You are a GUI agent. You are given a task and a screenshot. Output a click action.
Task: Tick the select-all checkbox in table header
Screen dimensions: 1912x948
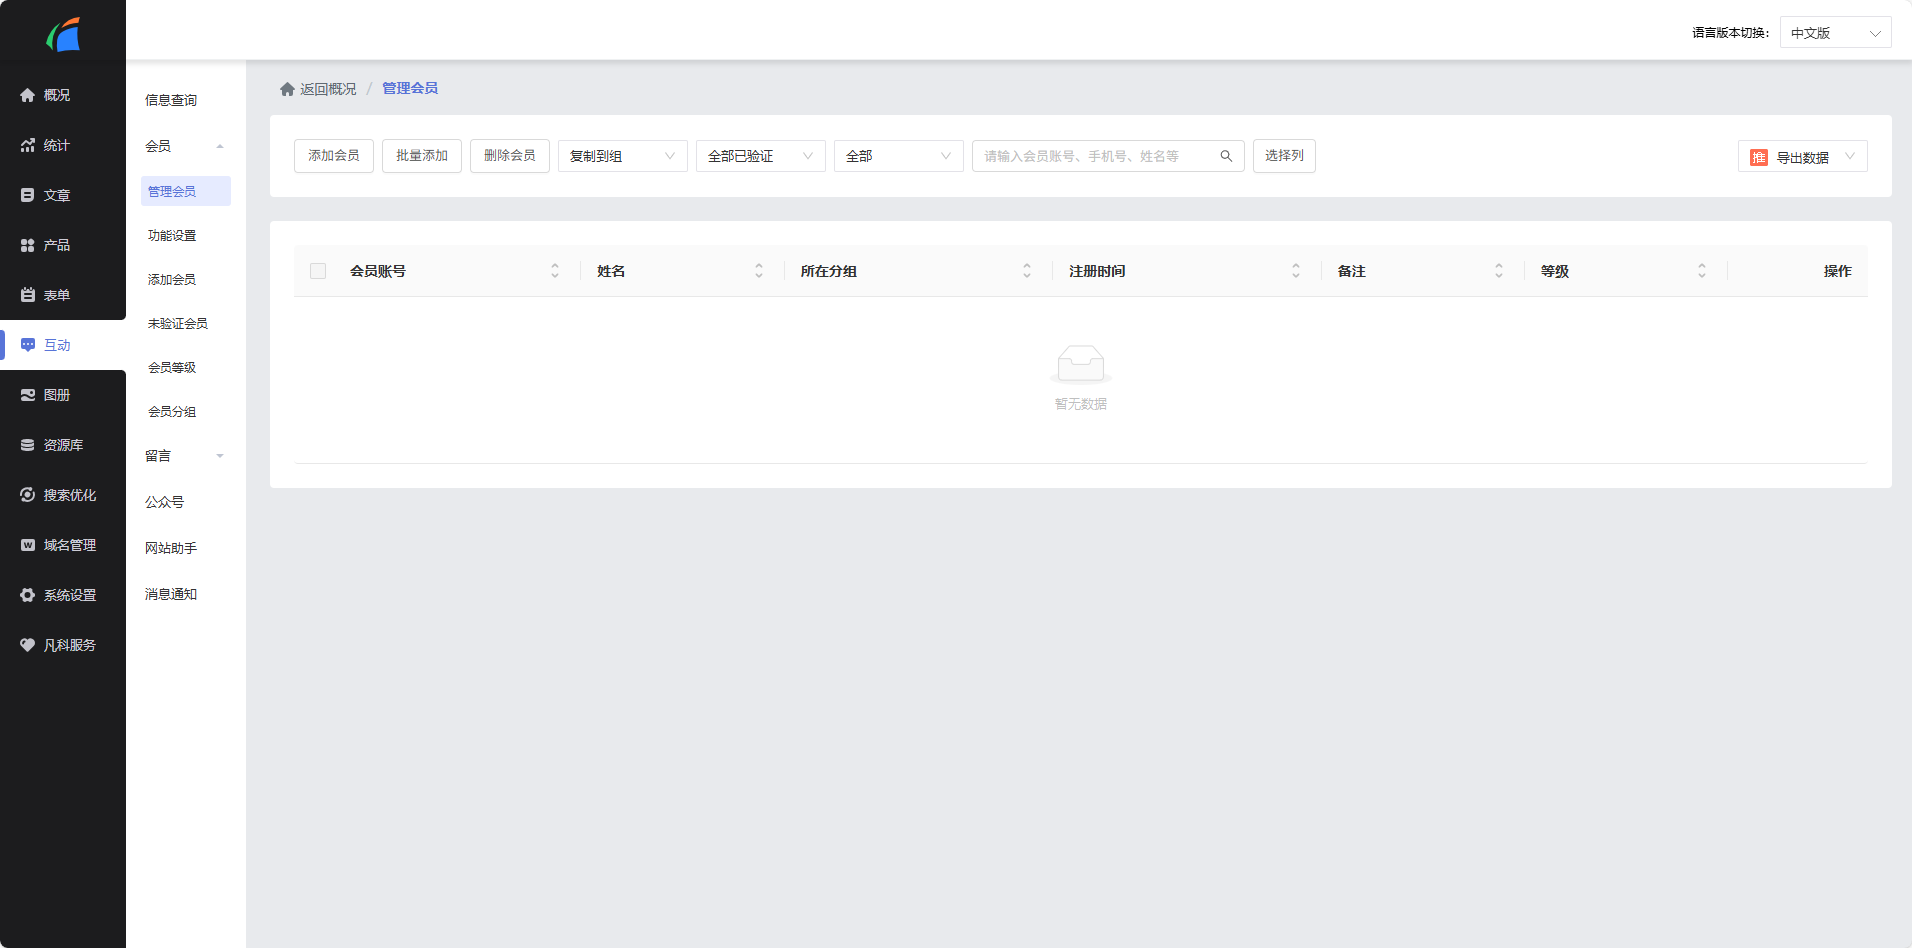(318, 271)
